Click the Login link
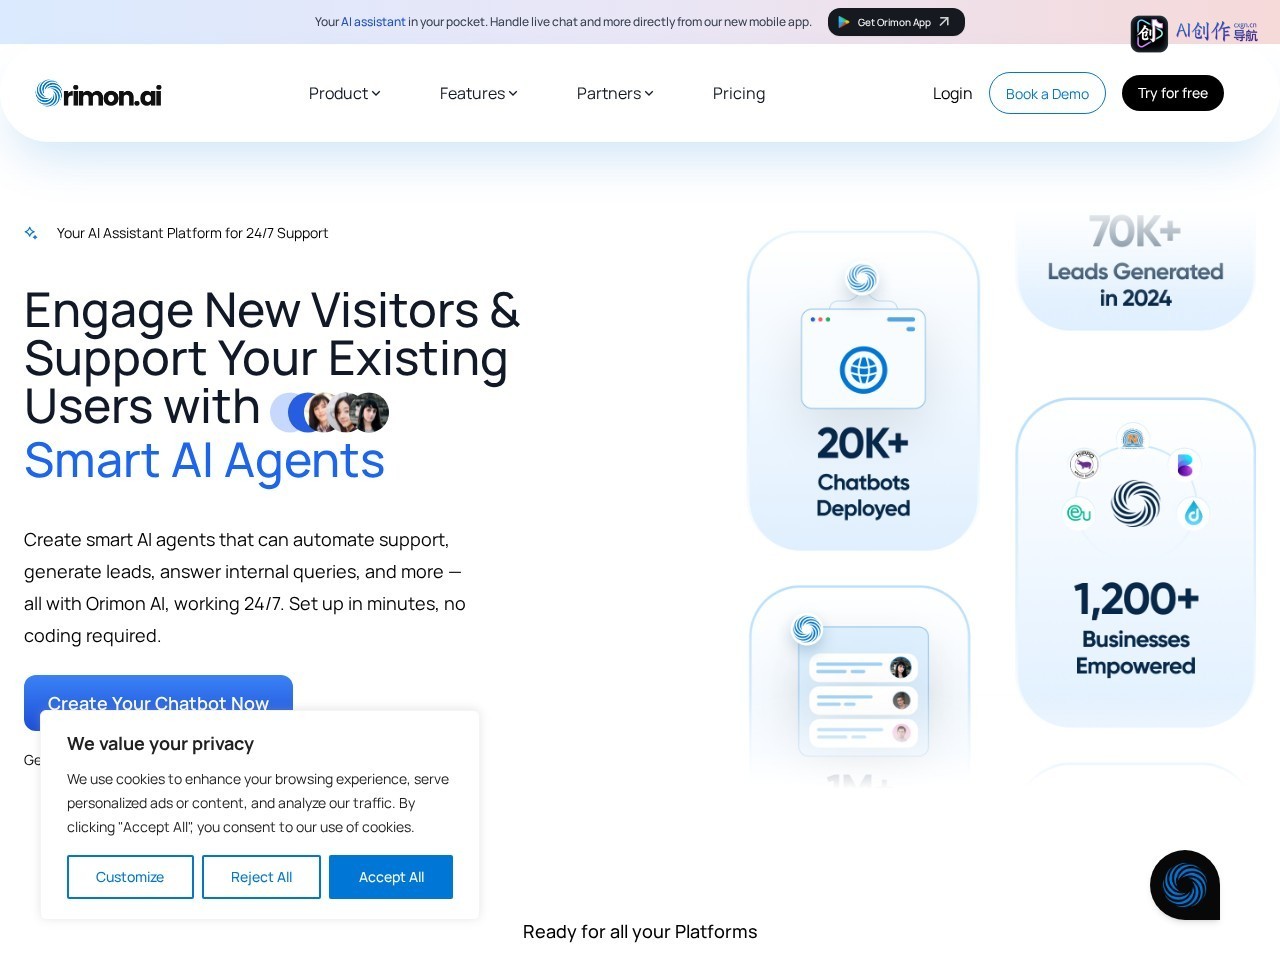The height and width of the screenshot is (960, 1280). (952, 93)
